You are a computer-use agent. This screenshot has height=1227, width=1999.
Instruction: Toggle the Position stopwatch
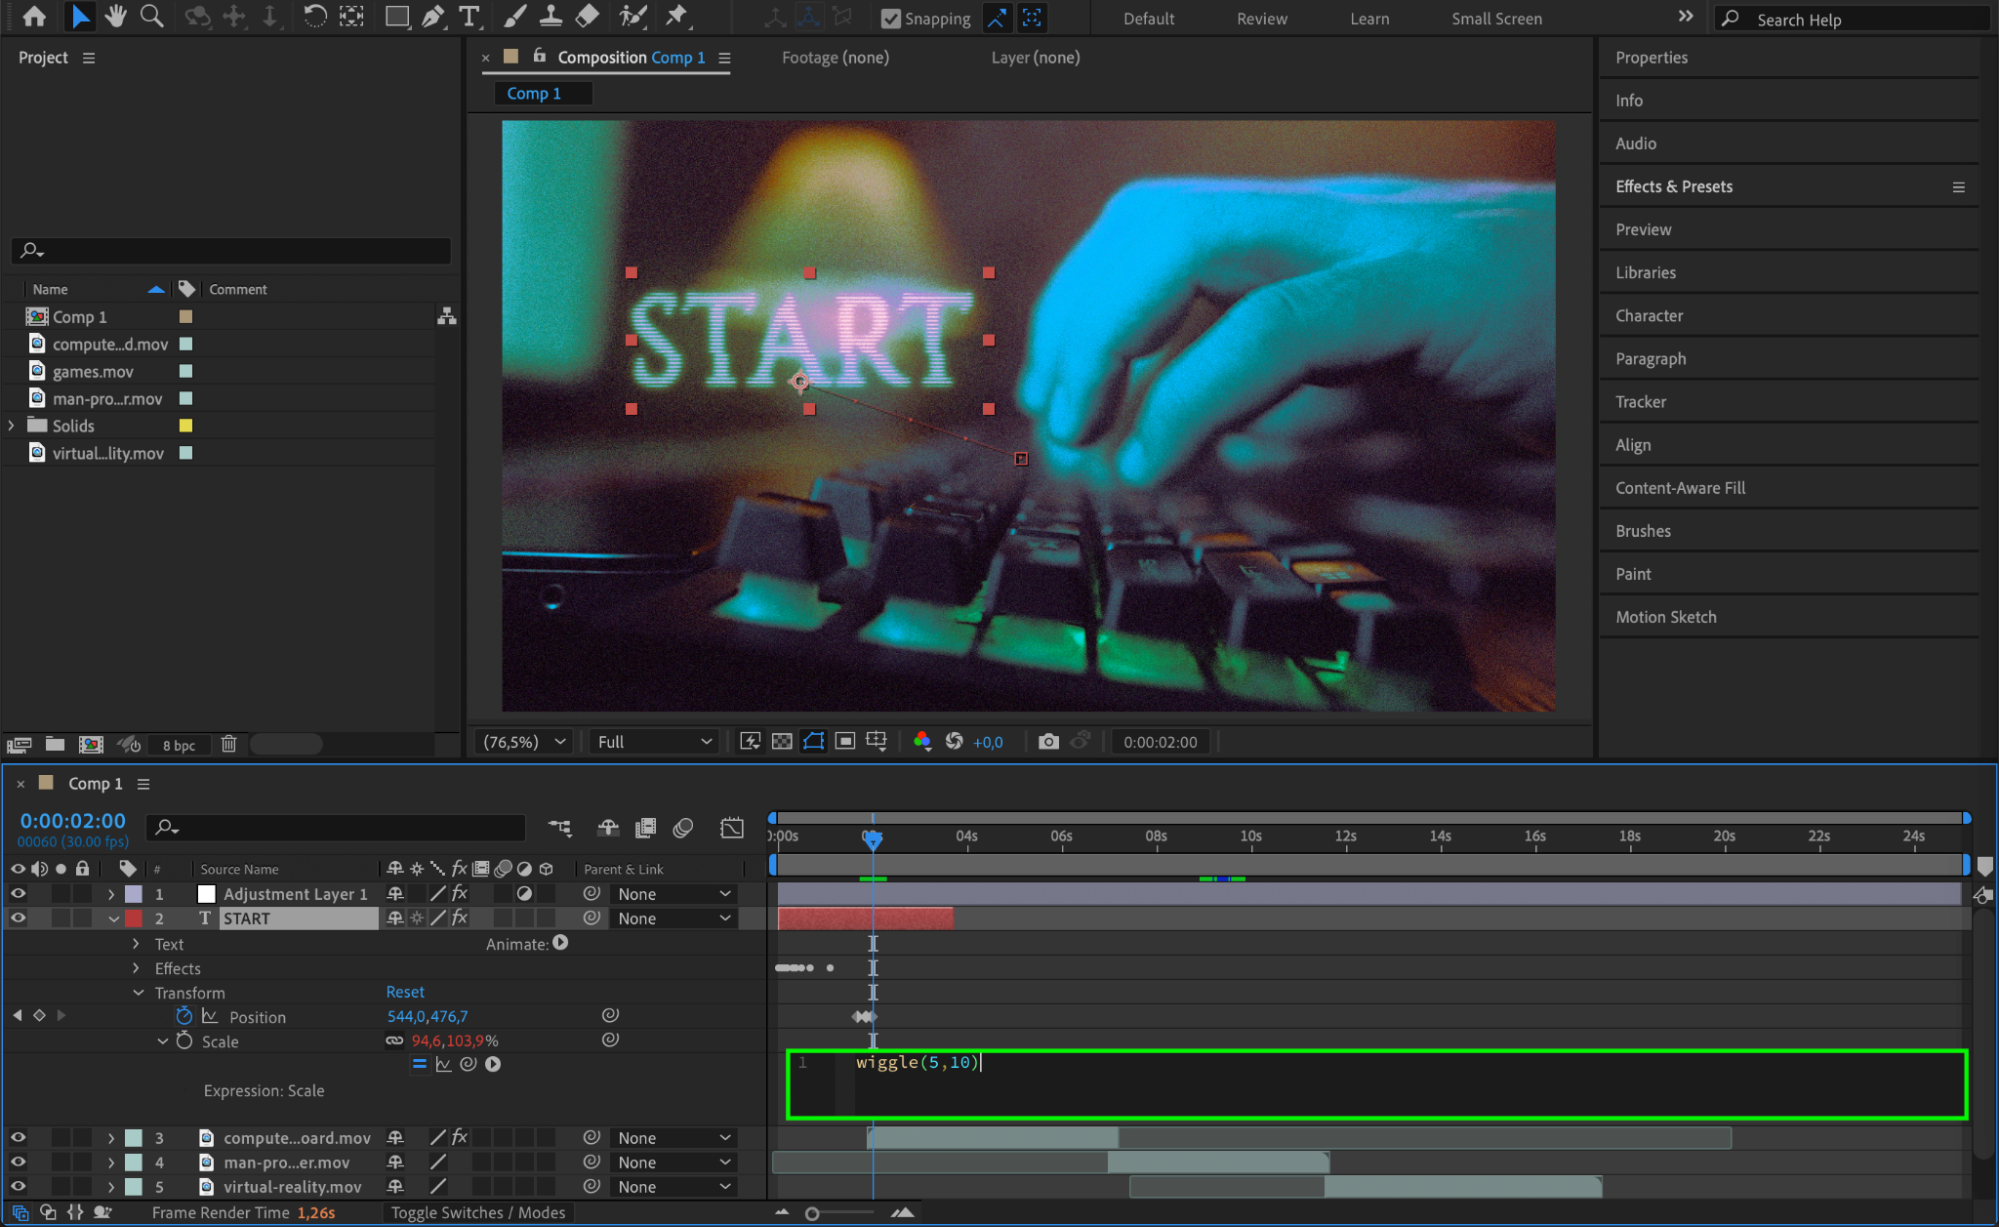184,1016
